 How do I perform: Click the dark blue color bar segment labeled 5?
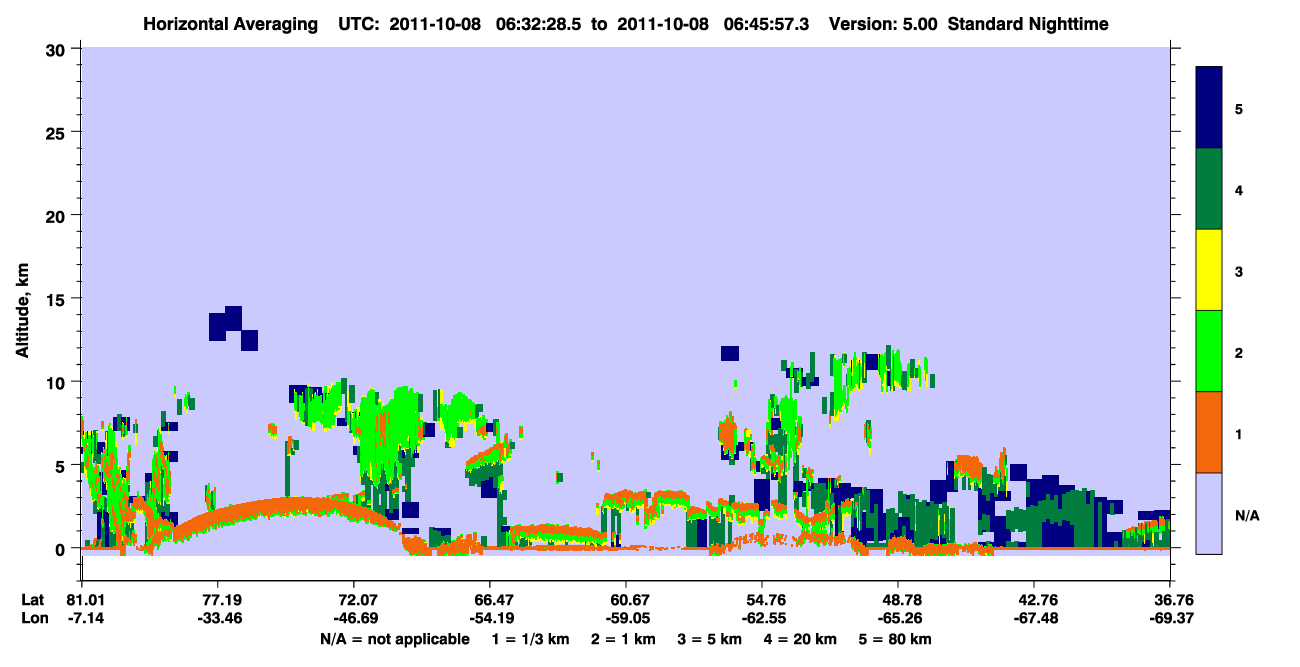pyautogui.click(x=1208, y=108)
